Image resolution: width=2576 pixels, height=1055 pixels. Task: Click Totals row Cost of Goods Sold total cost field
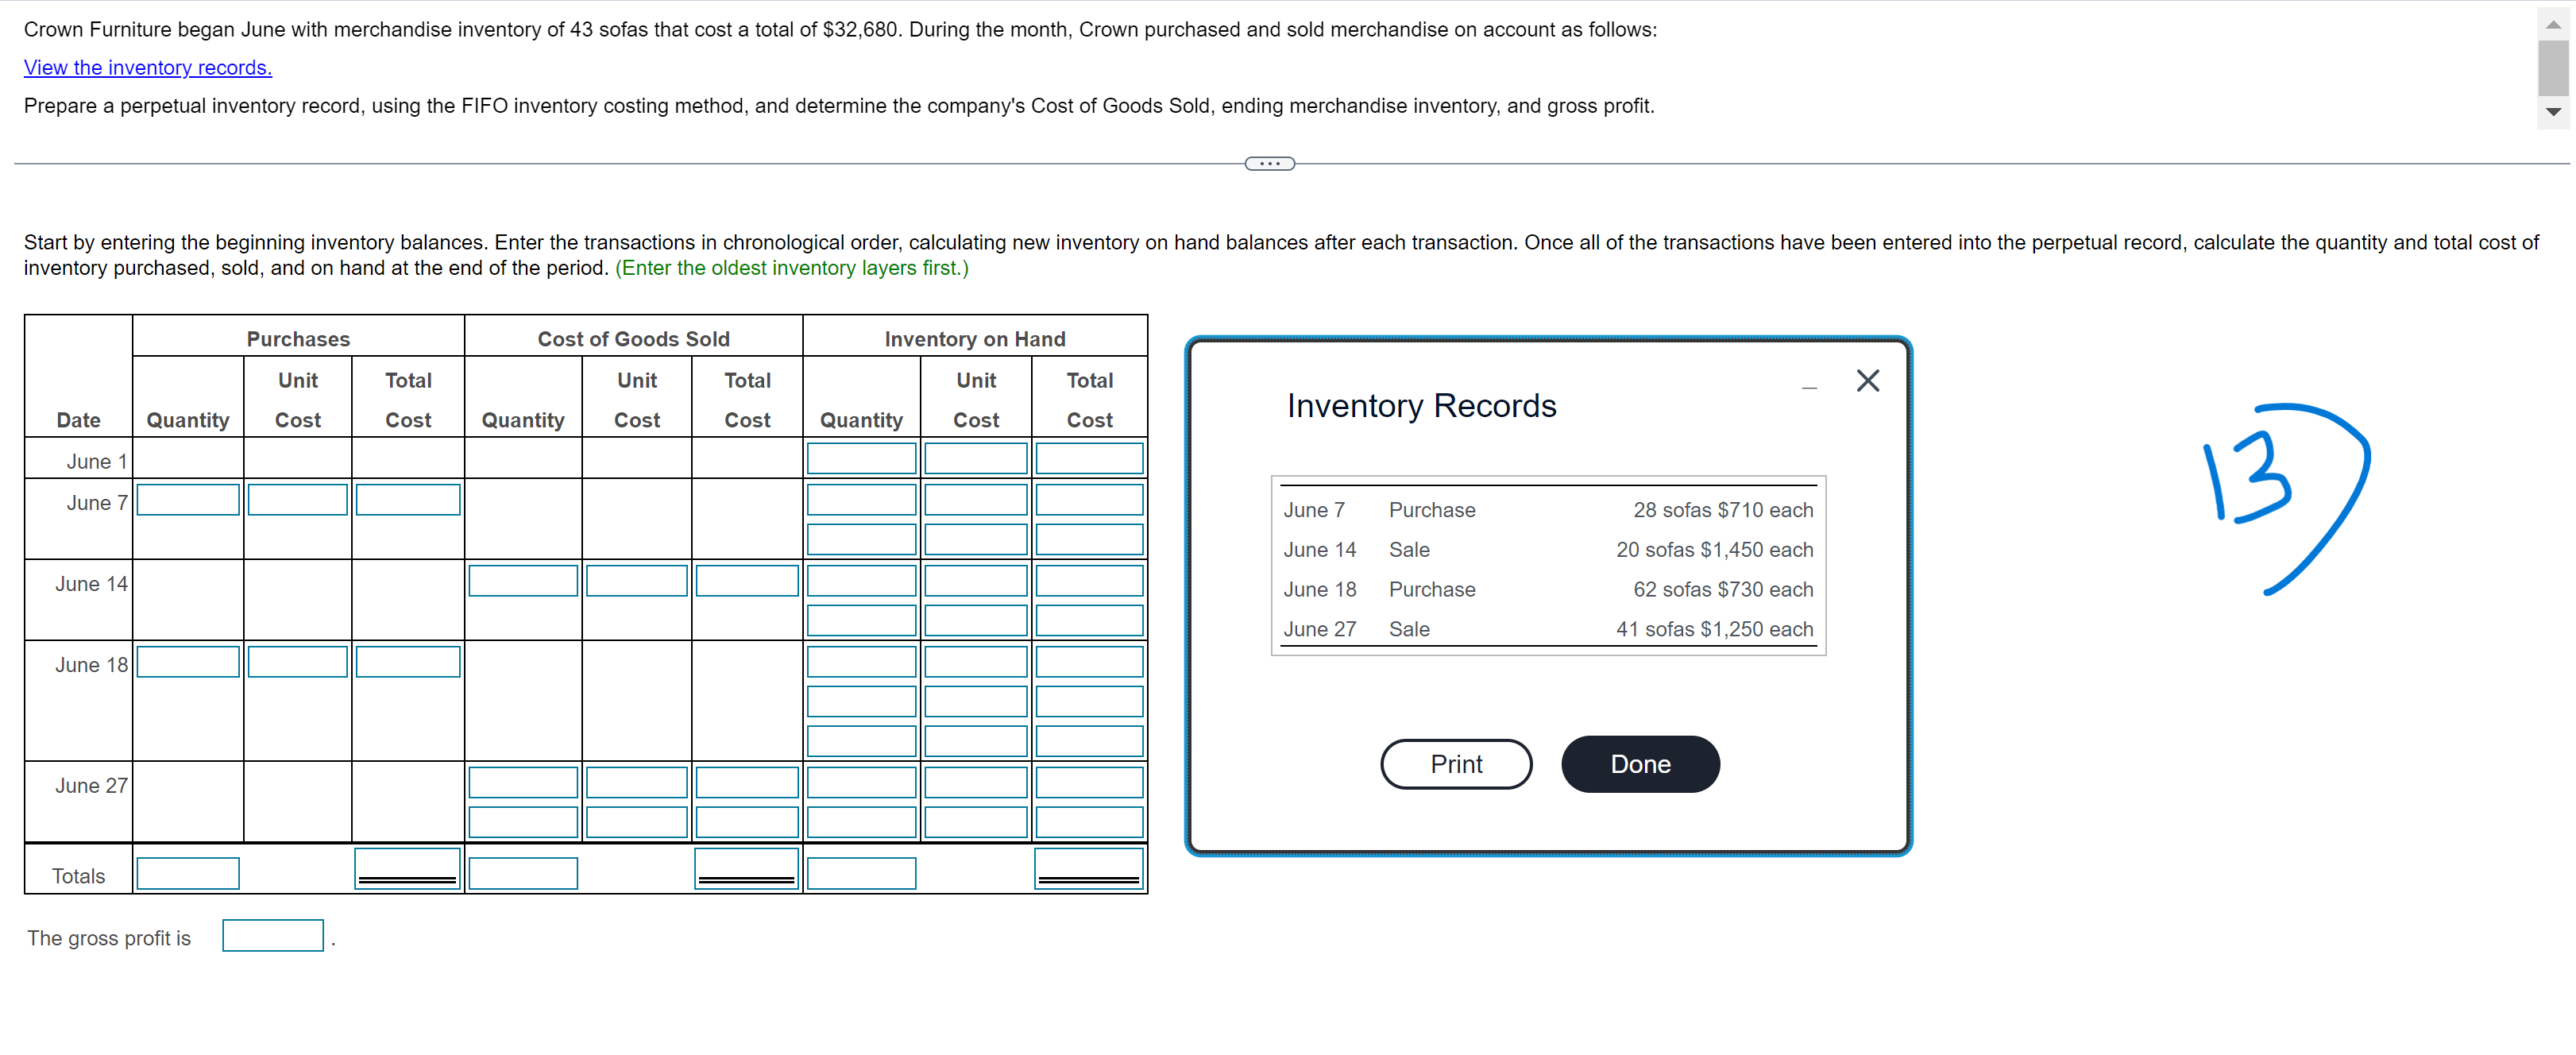click(747, 868)
